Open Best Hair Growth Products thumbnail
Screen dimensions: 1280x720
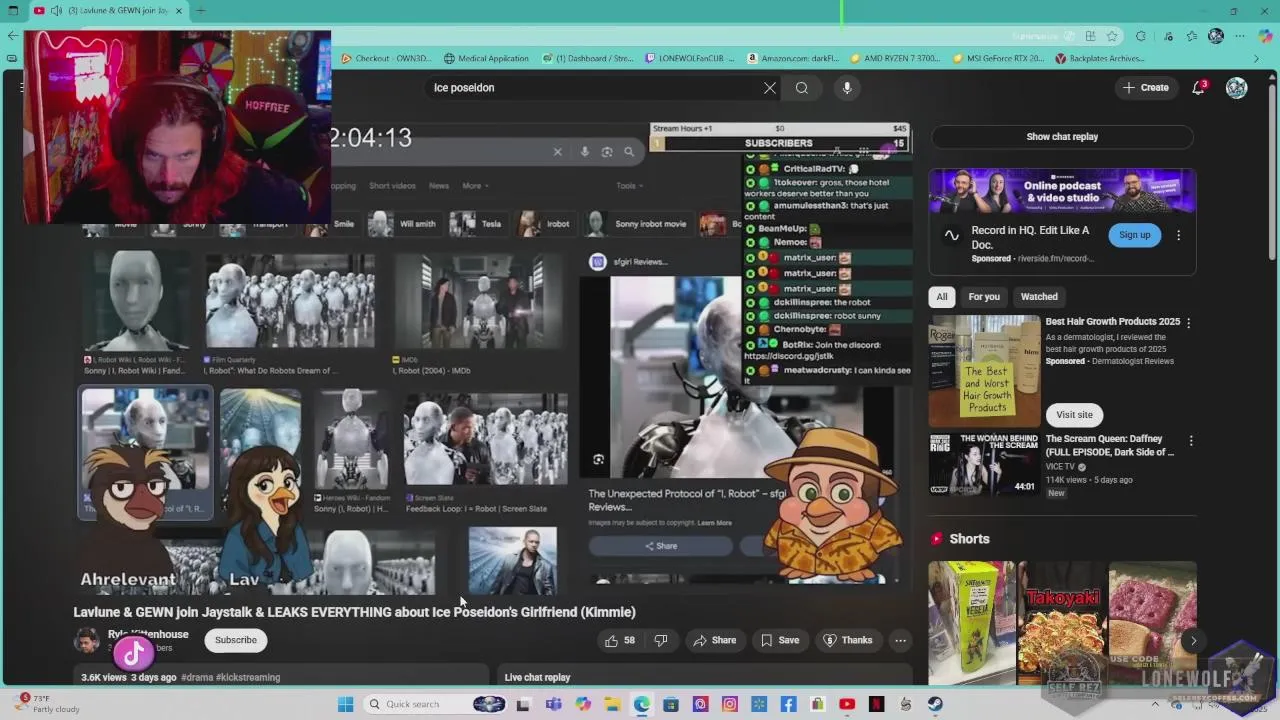click(x=985, y=372)
